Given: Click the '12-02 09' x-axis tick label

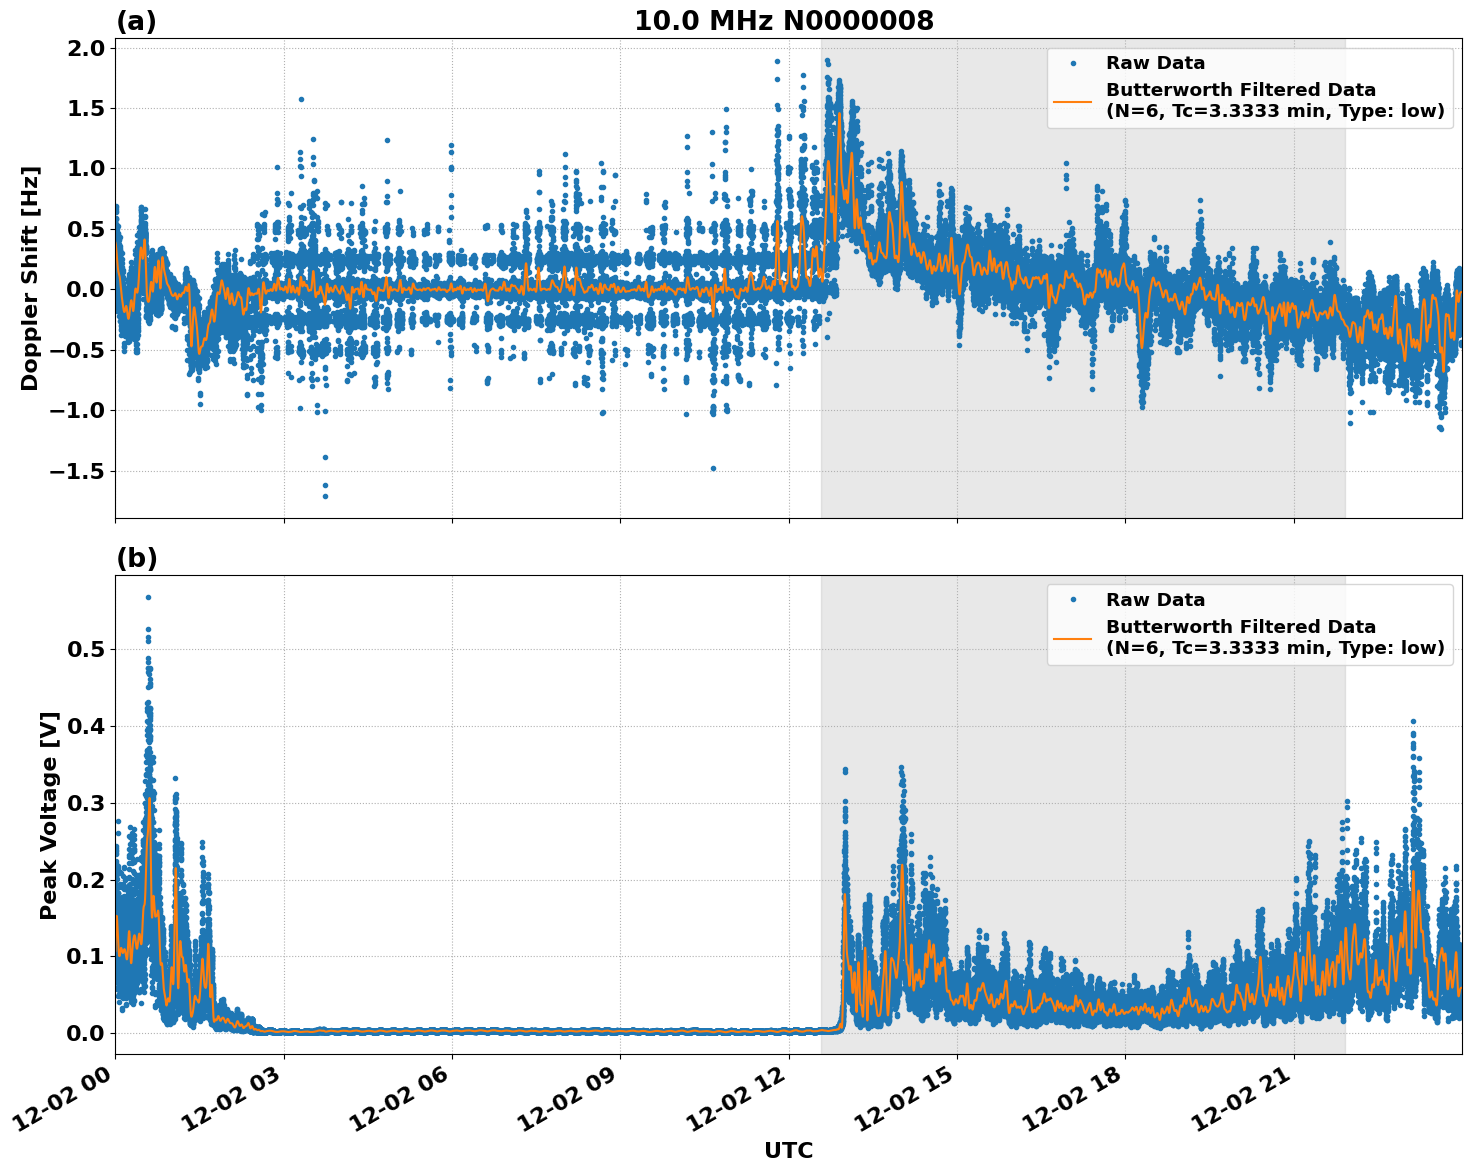Looking at the screenshot, I should (x=567, y=1098).
